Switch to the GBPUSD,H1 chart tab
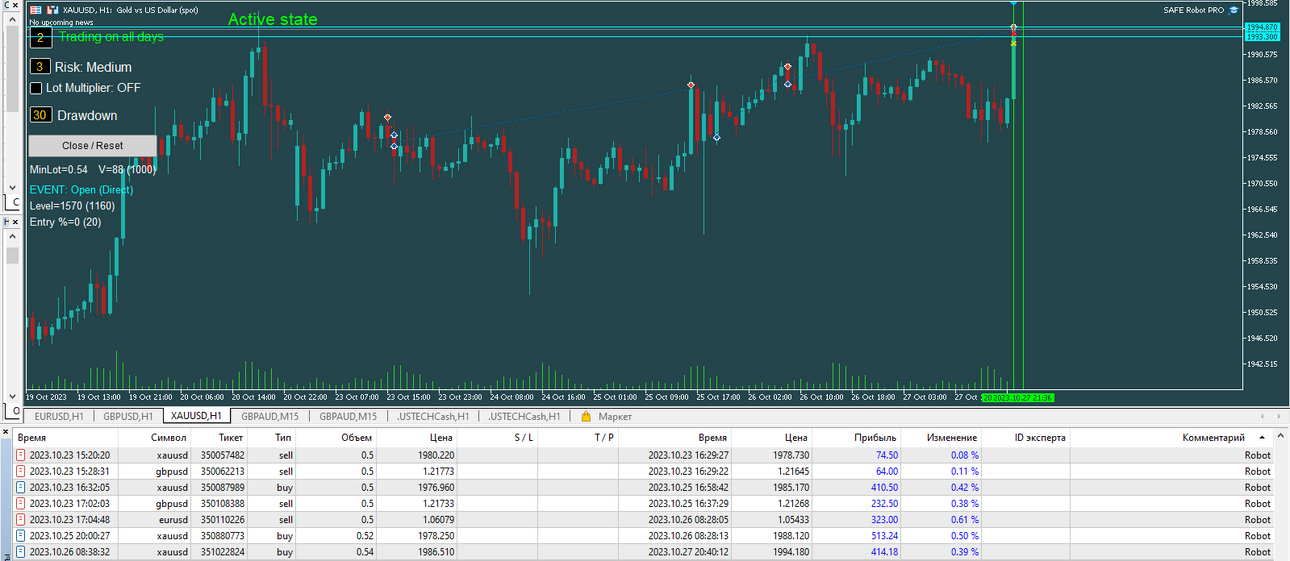This screenshot has height=561, width=1290. click(128, 416)
